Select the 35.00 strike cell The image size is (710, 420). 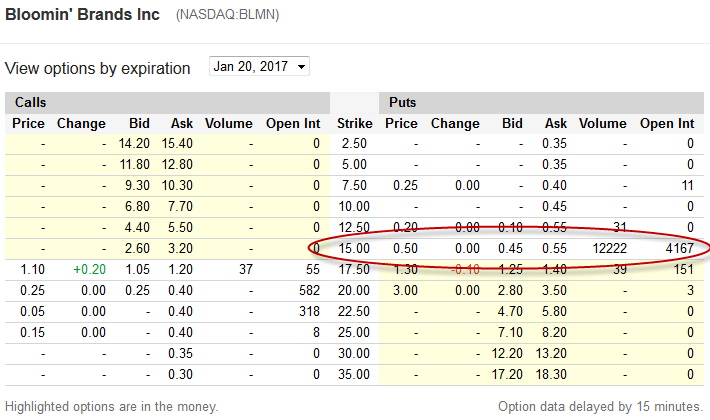[354, 375]
